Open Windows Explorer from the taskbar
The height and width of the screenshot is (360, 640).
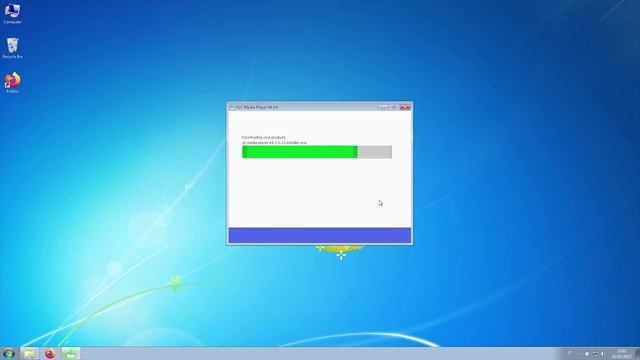pos(29,353)
